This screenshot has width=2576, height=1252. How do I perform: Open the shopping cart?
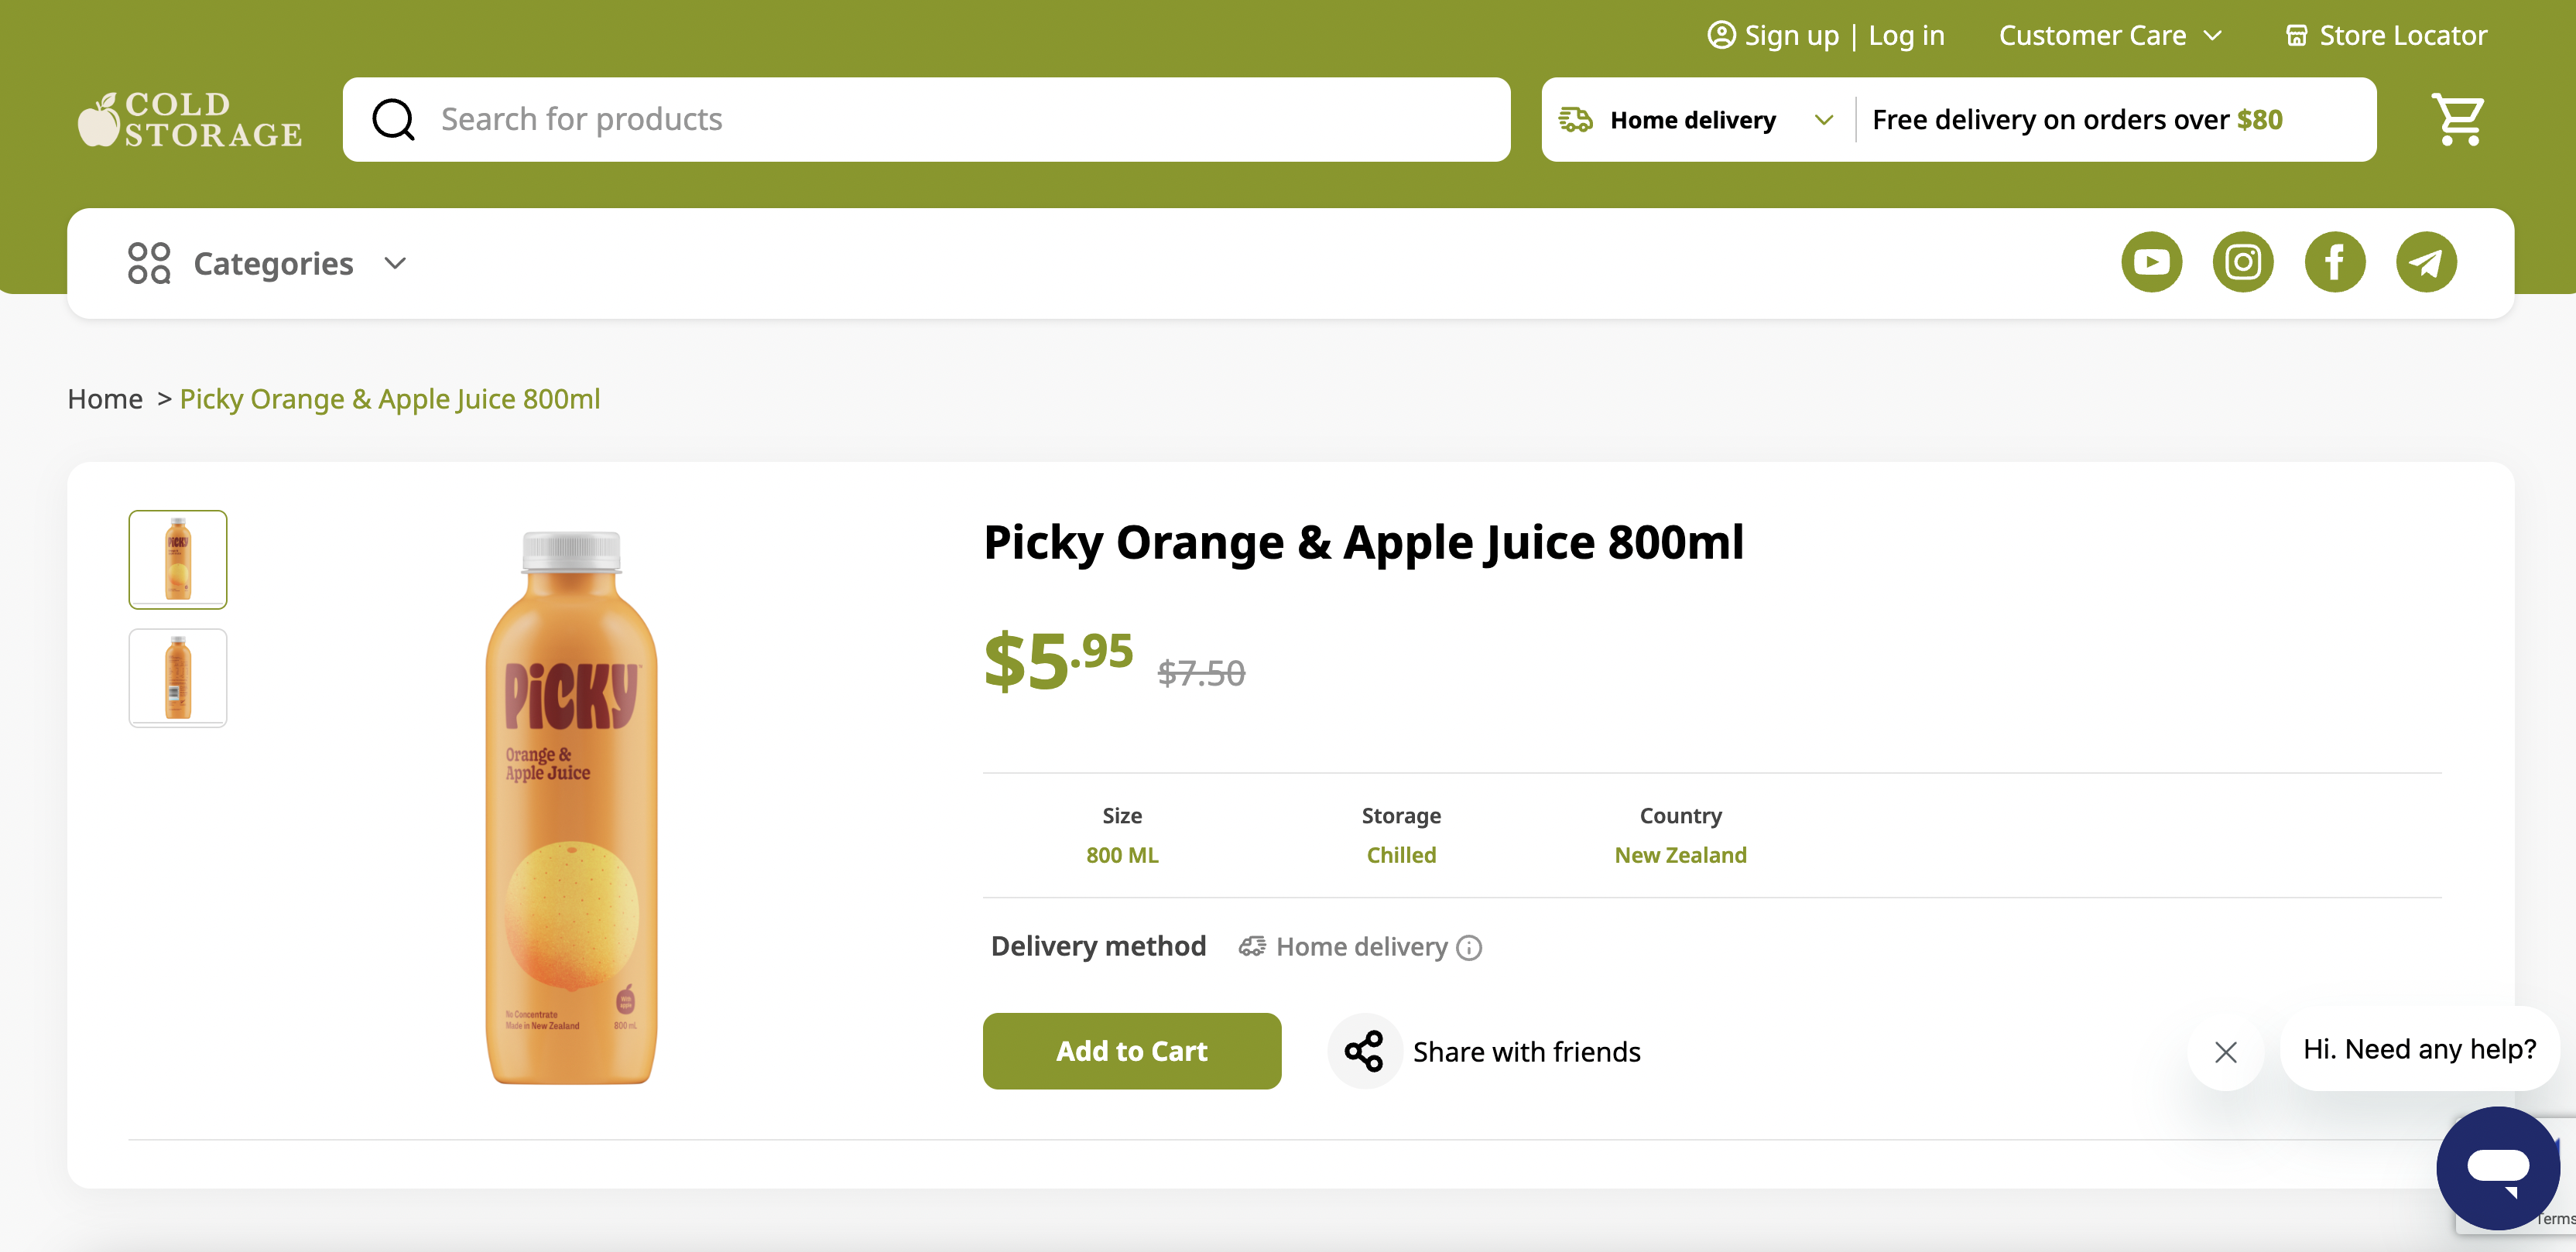(2458, 120)
